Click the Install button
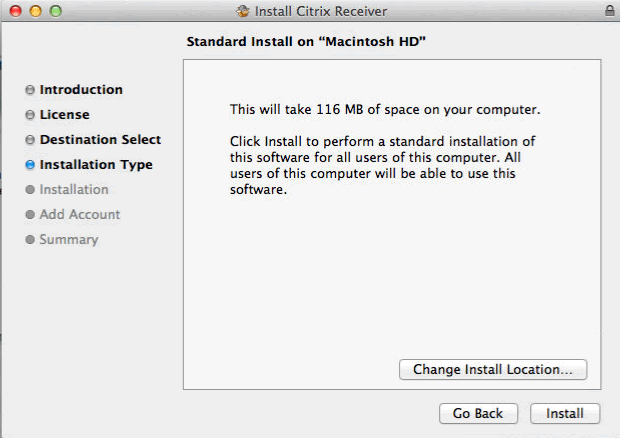 coord(565,413)
